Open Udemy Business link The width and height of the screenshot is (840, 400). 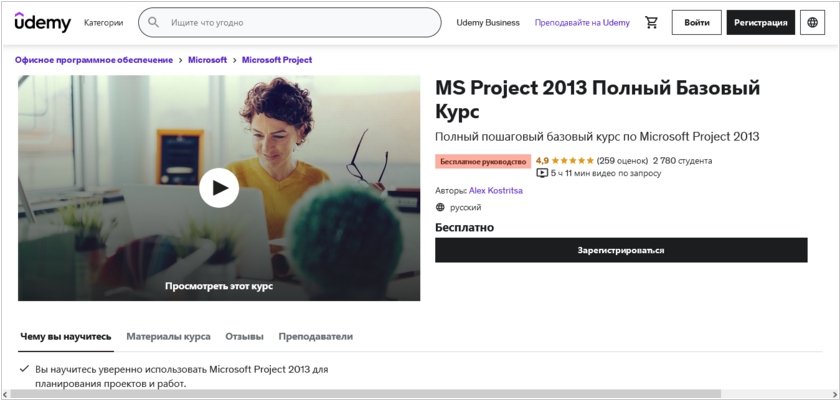[x=488, y=22]
